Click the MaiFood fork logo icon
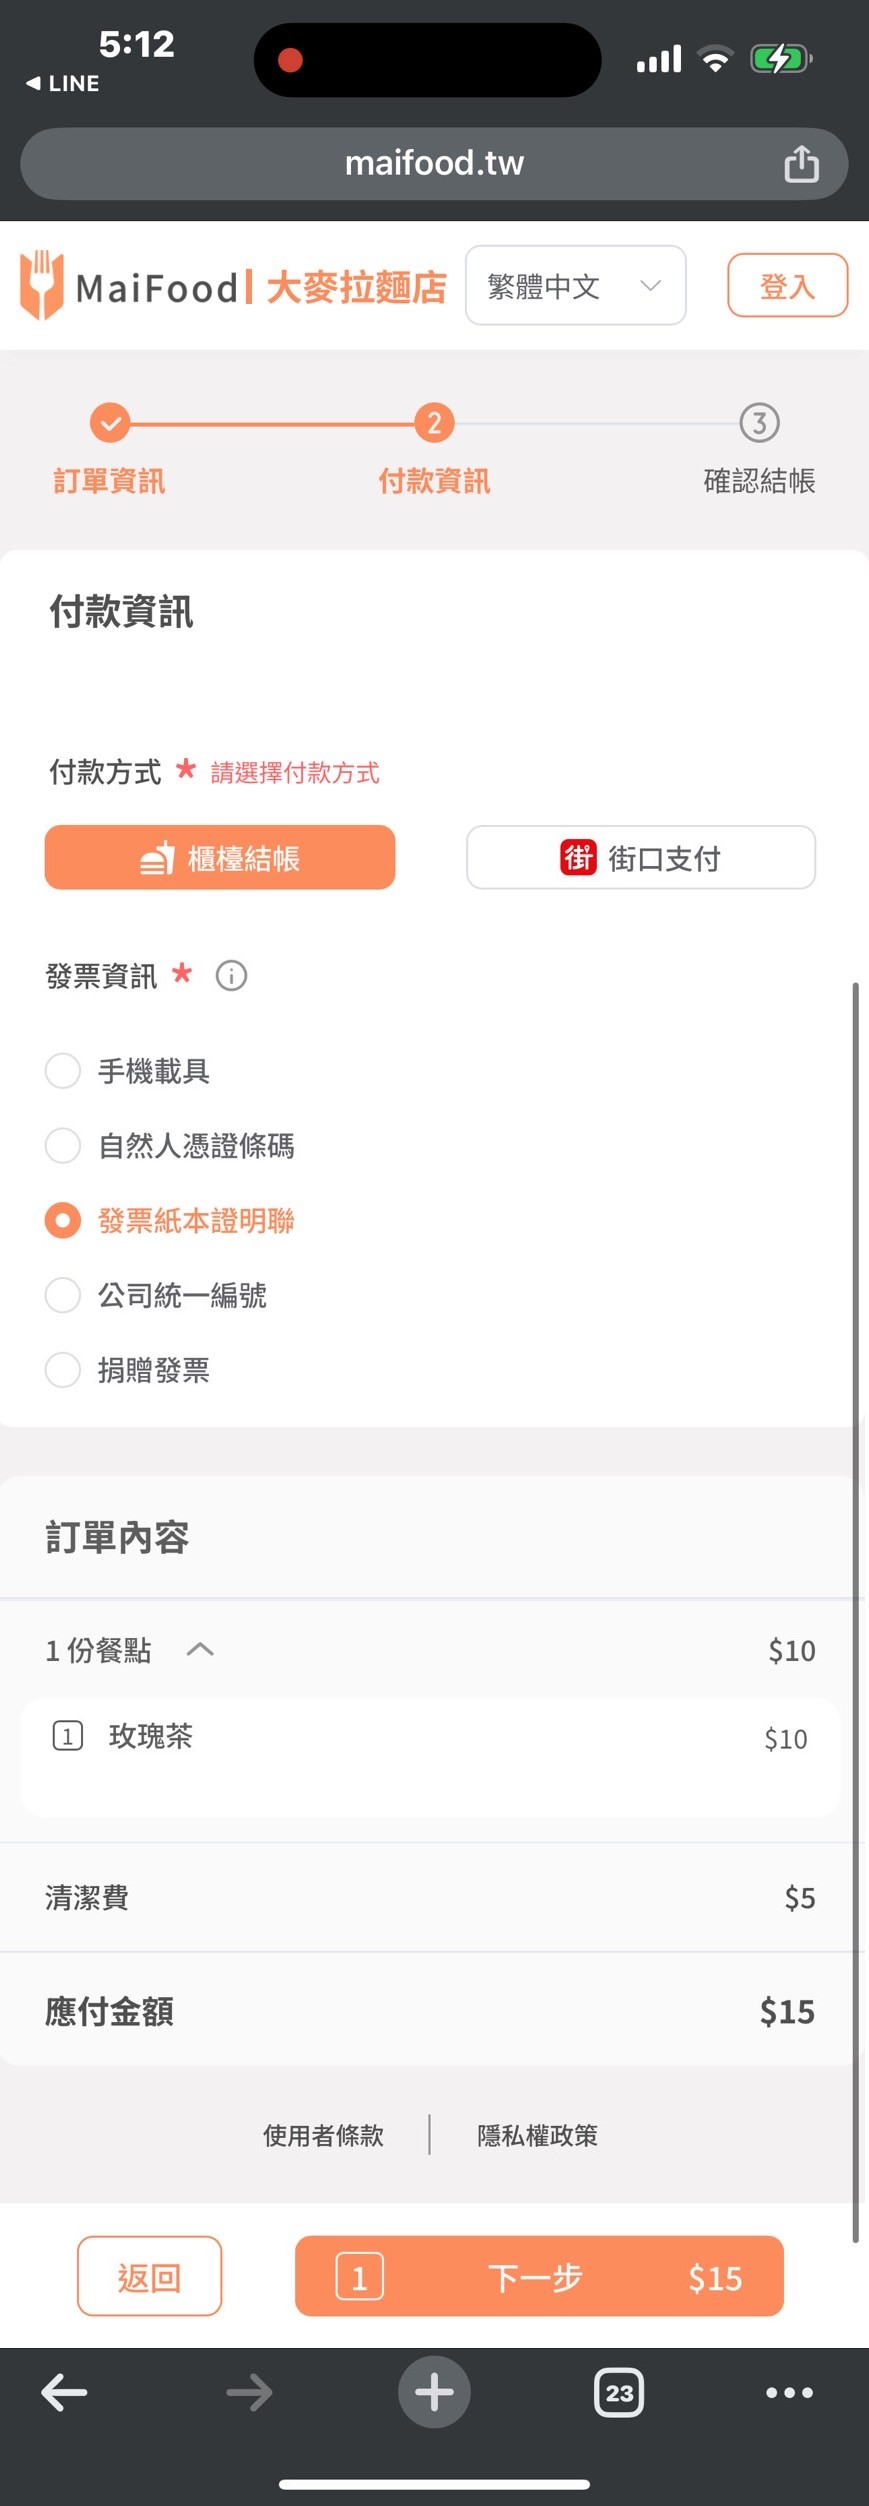The height and width of the screenshot is (2506, 869). (41, 286)
